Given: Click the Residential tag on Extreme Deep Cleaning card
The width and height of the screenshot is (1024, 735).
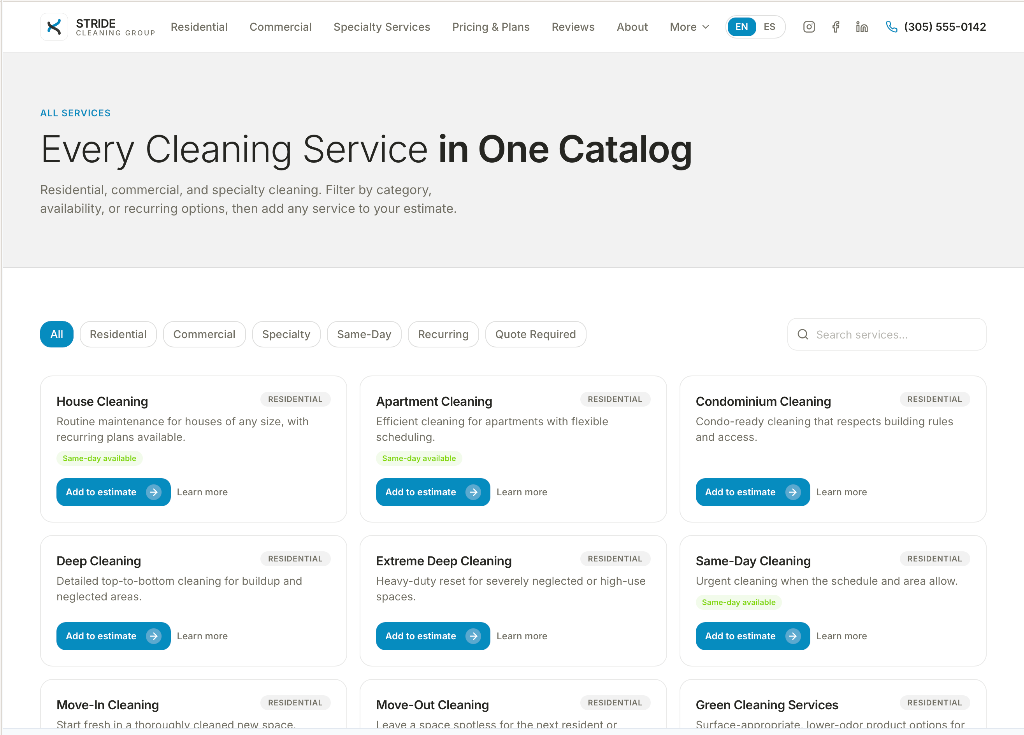Looking at the screenshot, I should [615, 559].
